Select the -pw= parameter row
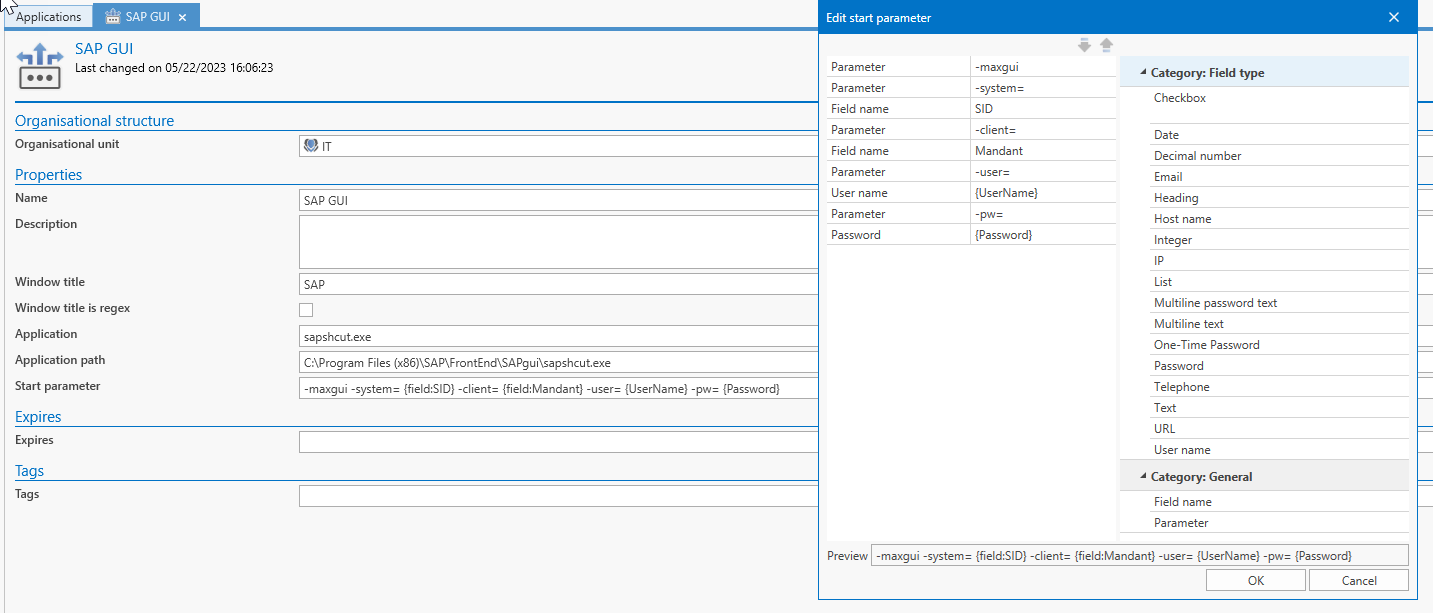 point(971,214)
